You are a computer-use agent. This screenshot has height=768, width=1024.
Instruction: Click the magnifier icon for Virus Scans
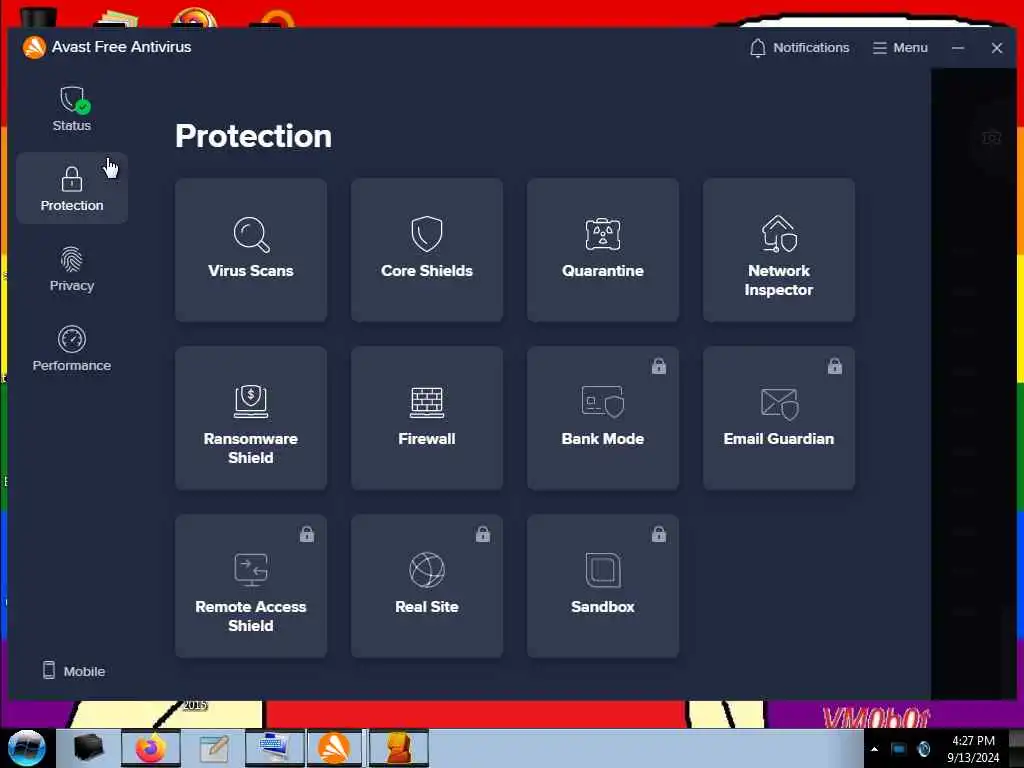[251, 234]
